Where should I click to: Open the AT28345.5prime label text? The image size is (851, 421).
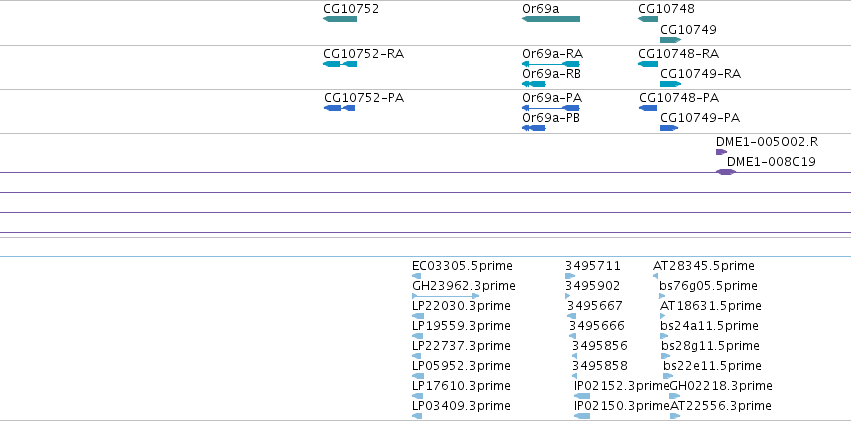tap(703, 266)
